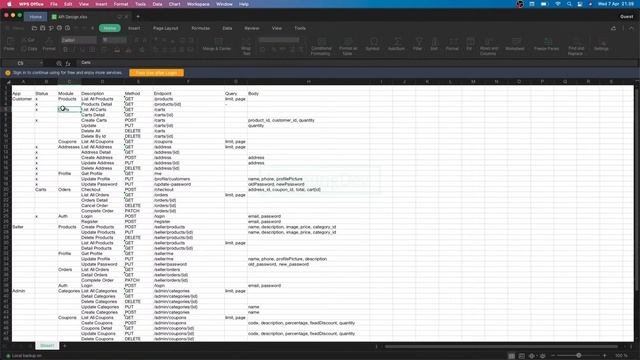The width and height of the screenshot is (640, 360).
Task: Click Merge & Center in the ribbon
Action: [217, 44]
